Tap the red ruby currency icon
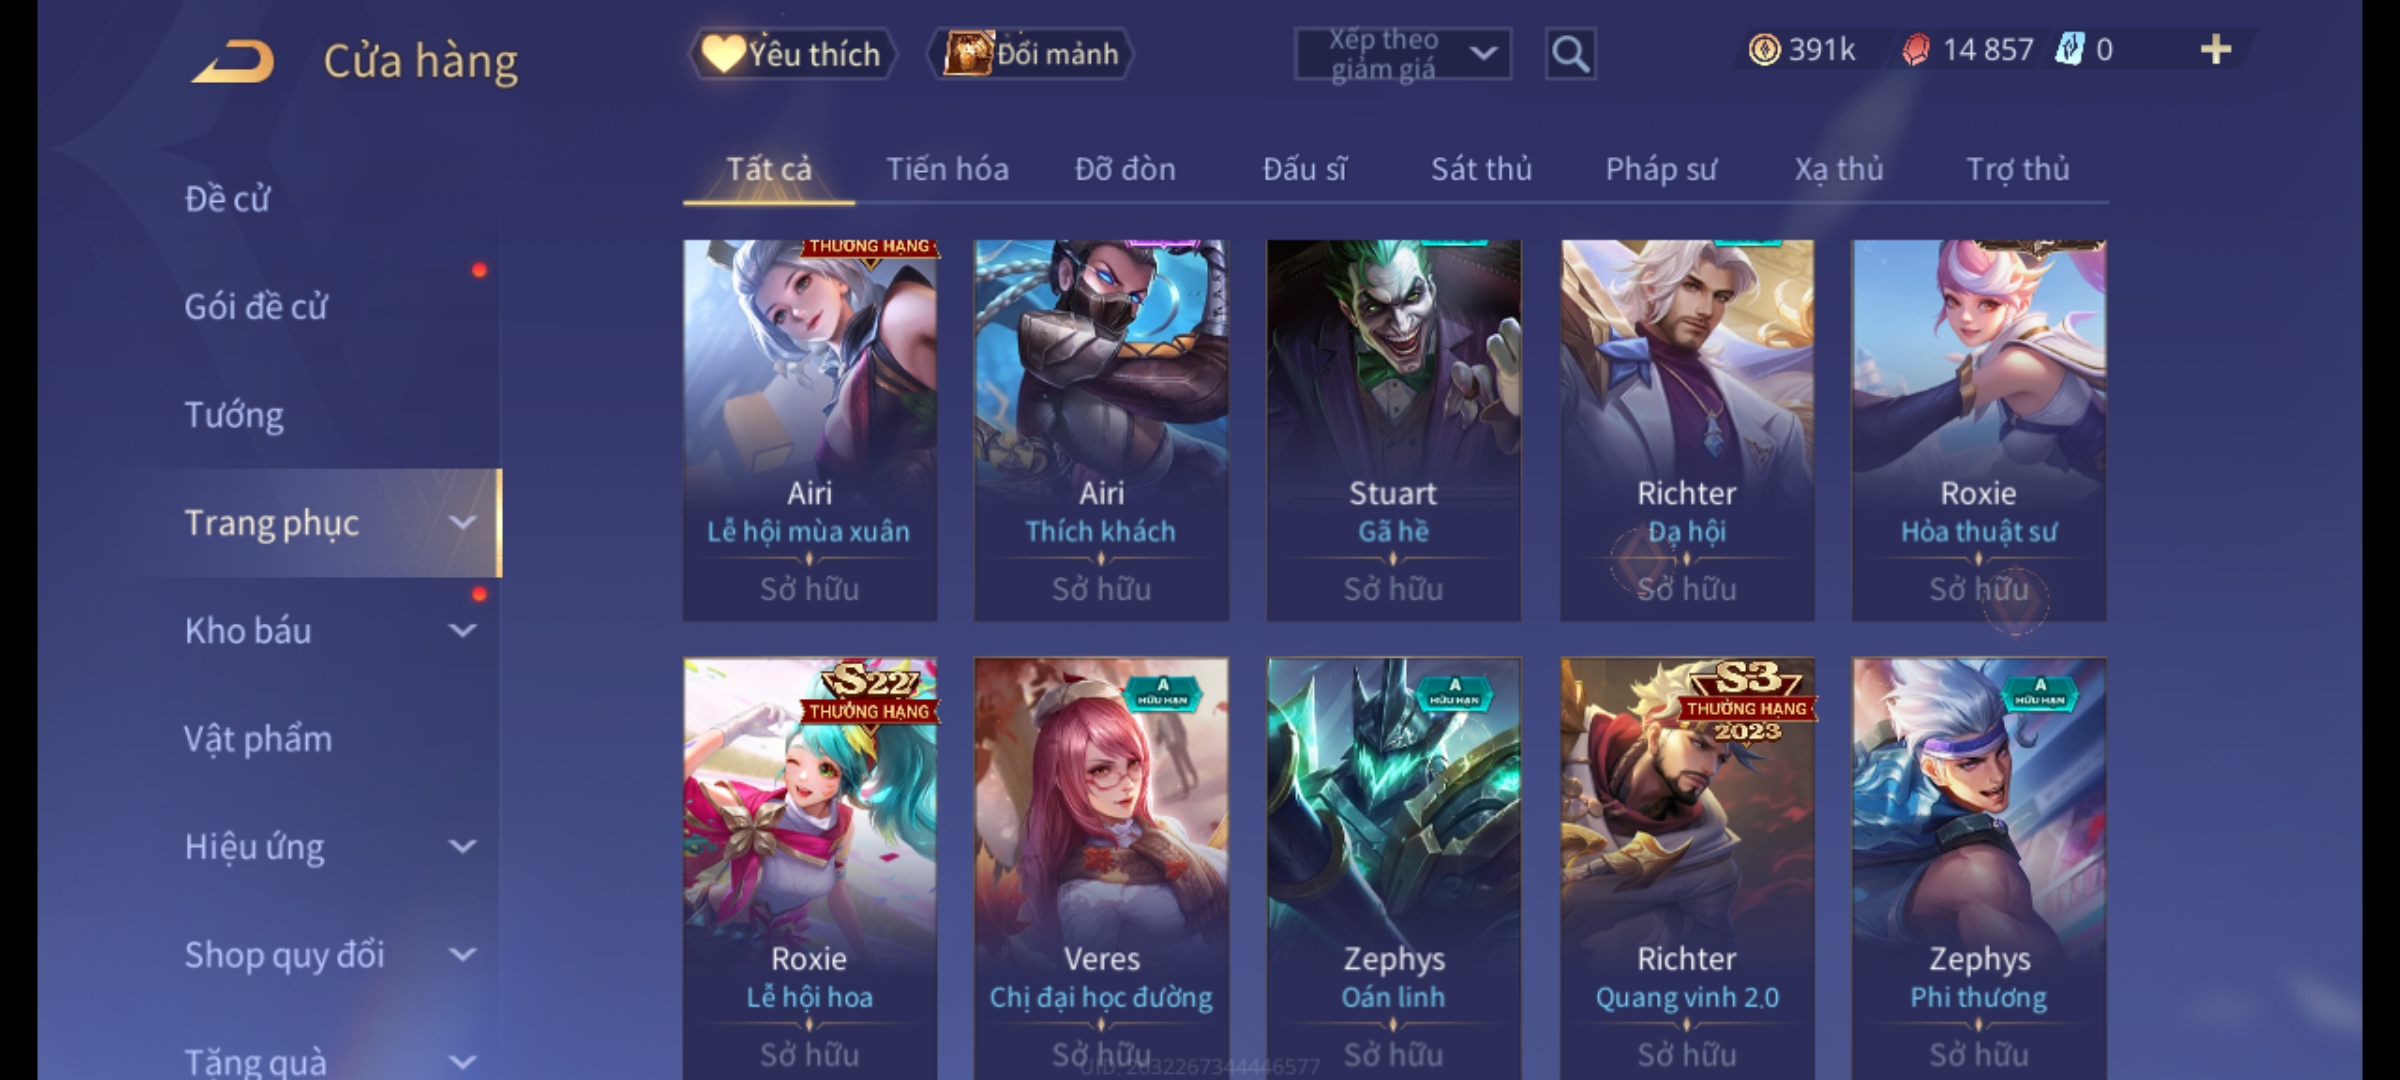Screen dimensions: 2400x1080 (1916, 50)
